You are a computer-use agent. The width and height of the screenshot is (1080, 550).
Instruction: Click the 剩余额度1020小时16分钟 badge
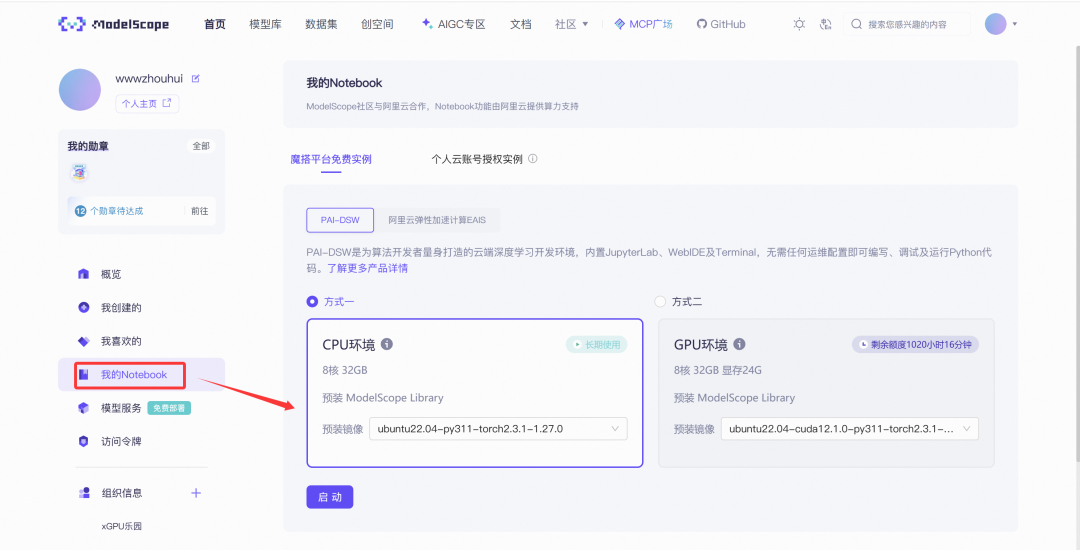[x=915, y=344]
